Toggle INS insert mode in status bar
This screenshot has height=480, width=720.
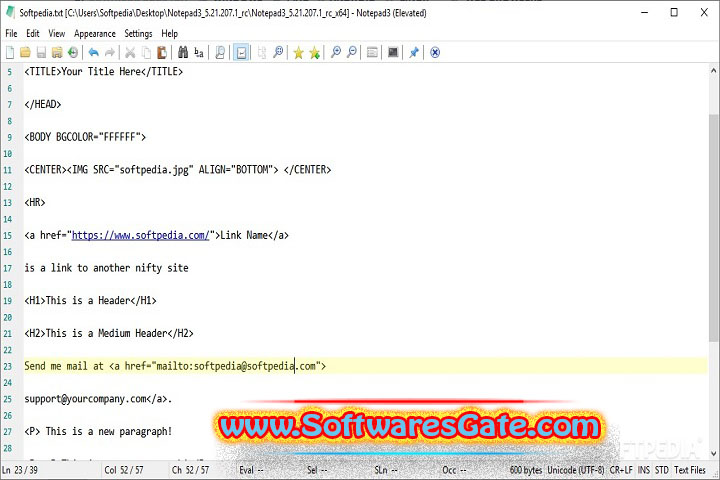[x=643, y=470]
